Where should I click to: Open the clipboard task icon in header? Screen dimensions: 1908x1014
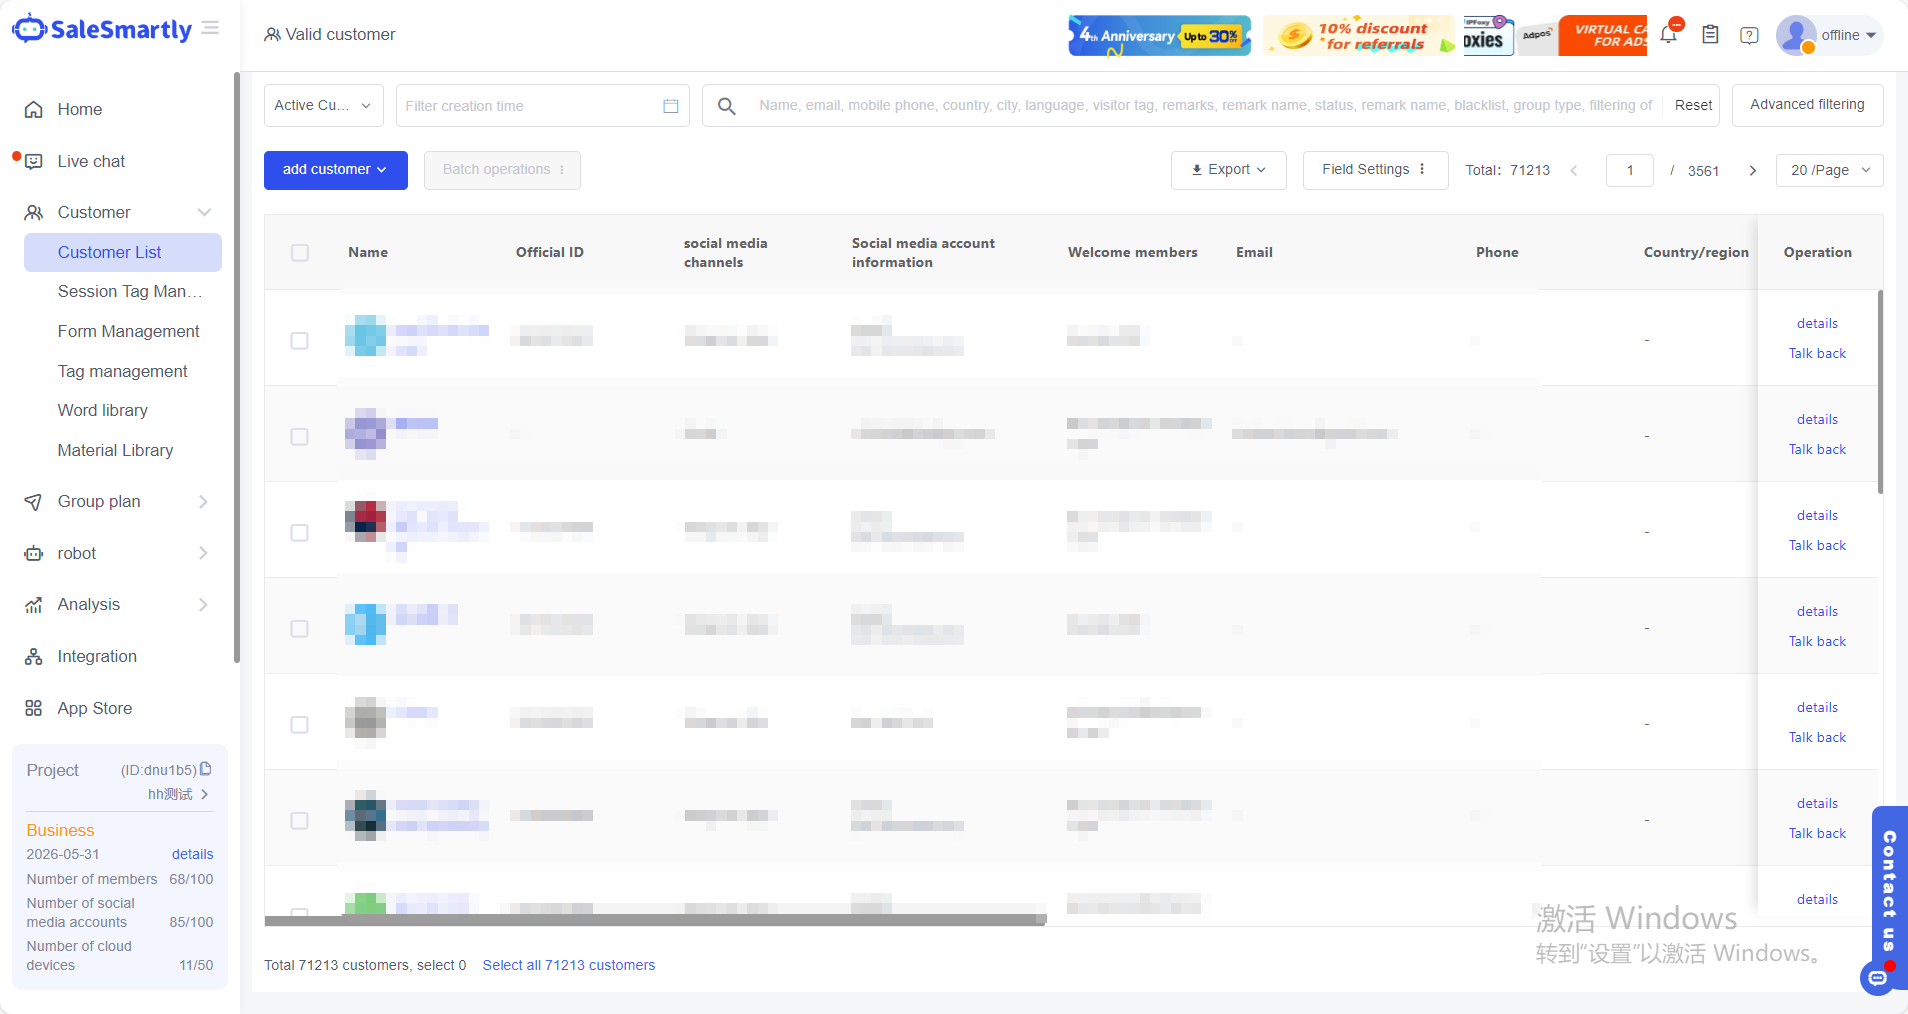click(1710, 35)
